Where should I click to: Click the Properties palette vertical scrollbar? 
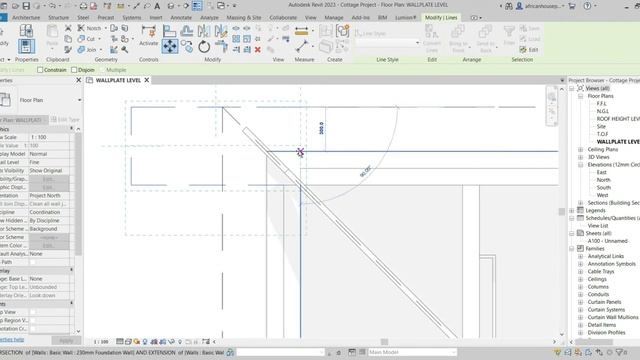coord(78,194)
